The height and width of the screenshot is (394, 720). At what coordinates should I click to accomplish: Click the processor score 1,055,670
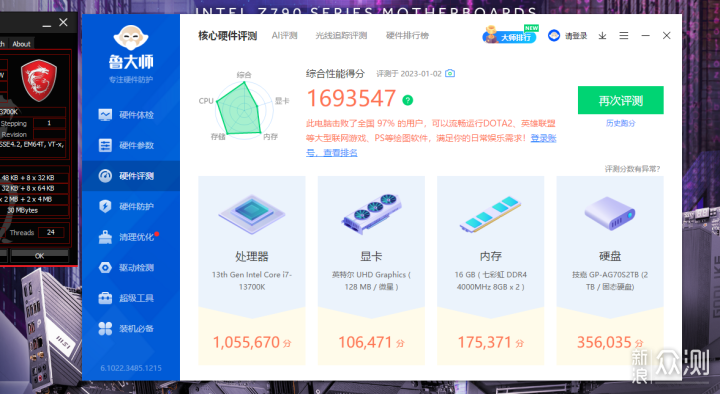(x=252, y=343)
